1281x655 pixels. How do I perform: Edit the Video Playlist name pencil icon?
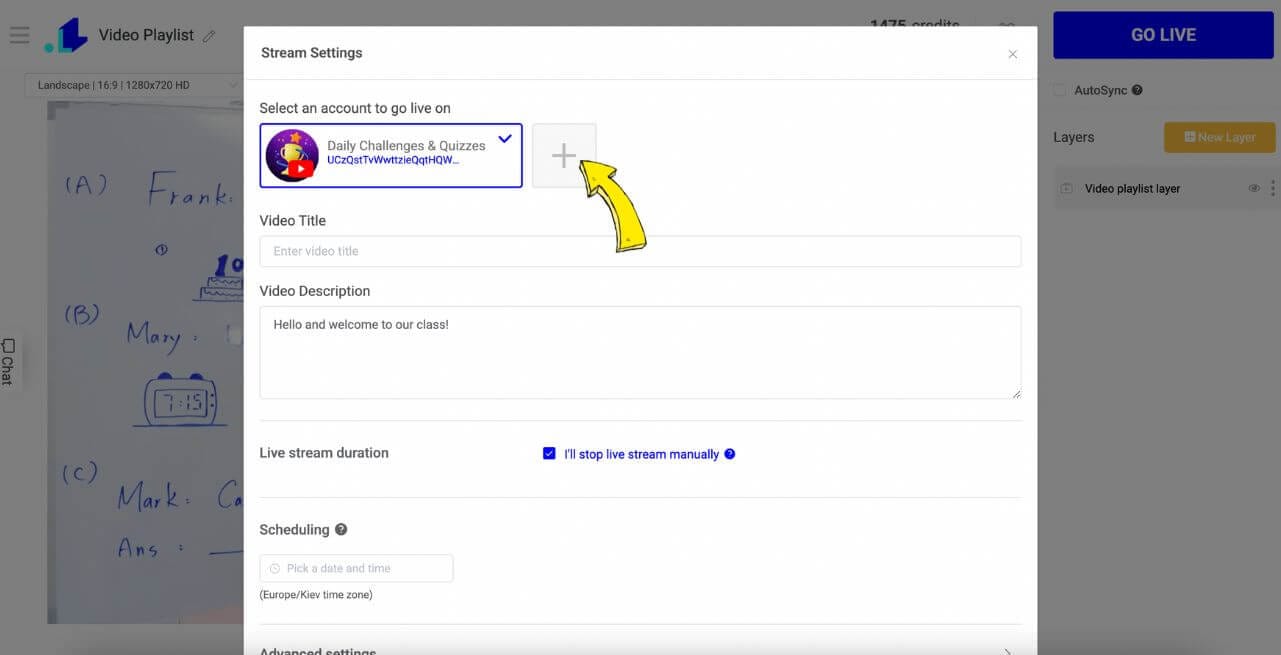(x=209, y=36)
